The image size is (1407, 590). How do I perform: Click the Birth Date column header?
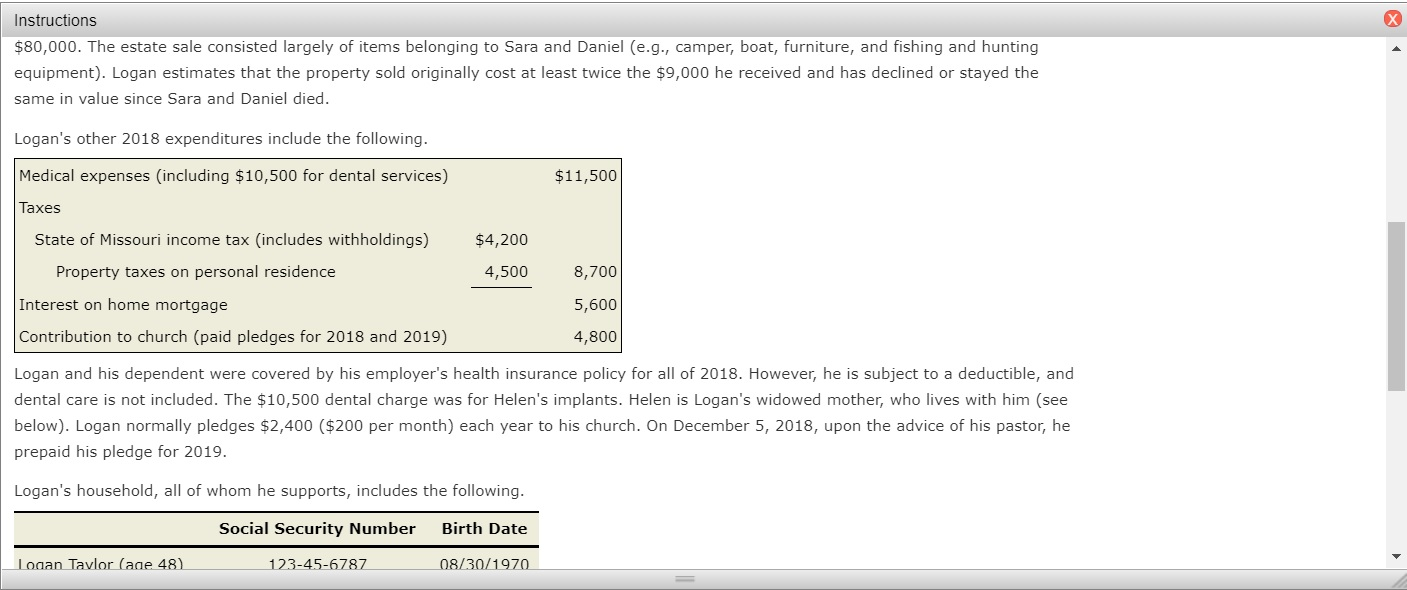485,528
